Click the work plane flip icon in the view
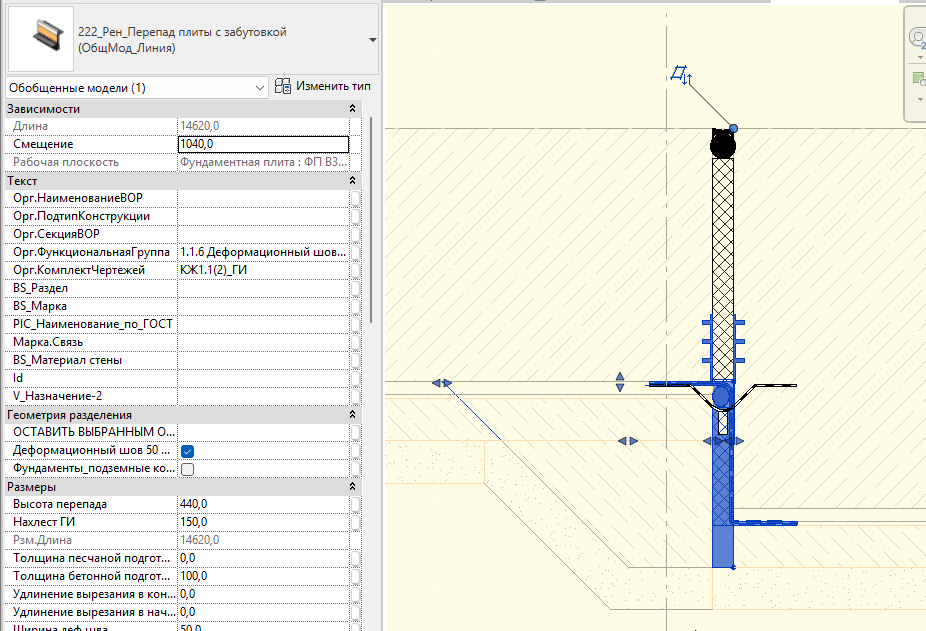The width and height of the screenshot is (926, 631). 682,75
